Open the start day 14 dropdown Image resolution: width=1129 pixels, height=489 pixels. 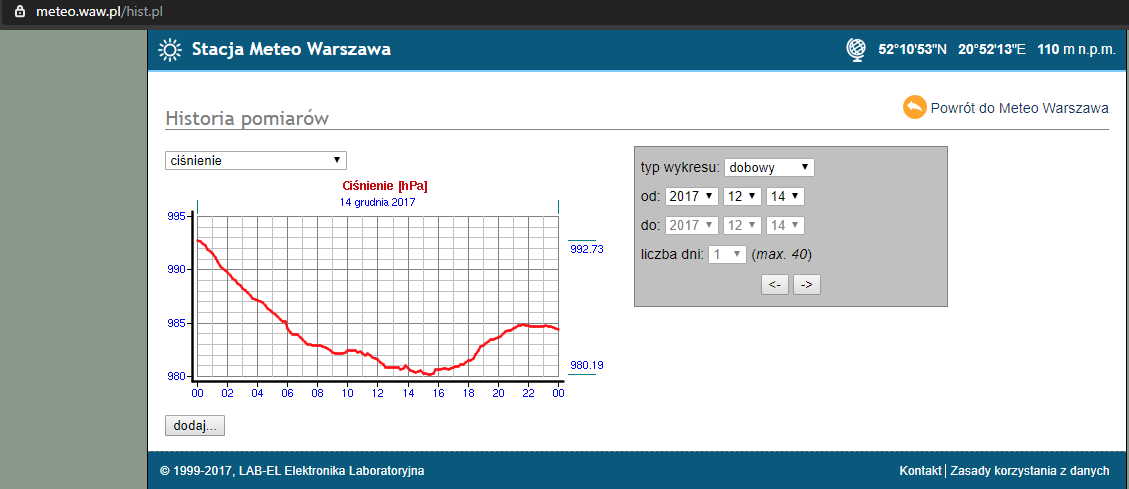(x=784, y=196)
